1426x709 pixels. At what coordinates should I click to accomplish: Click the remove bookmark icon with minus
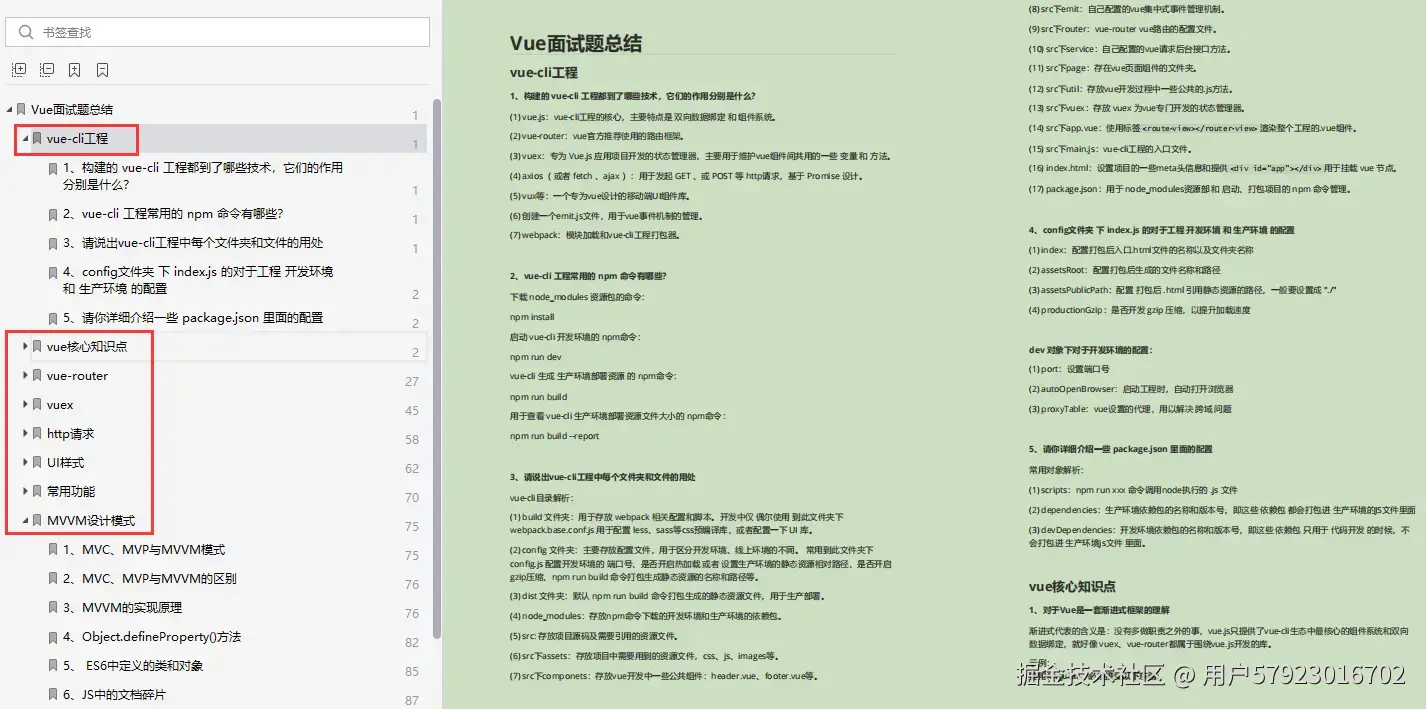click(x=103, y=70)
